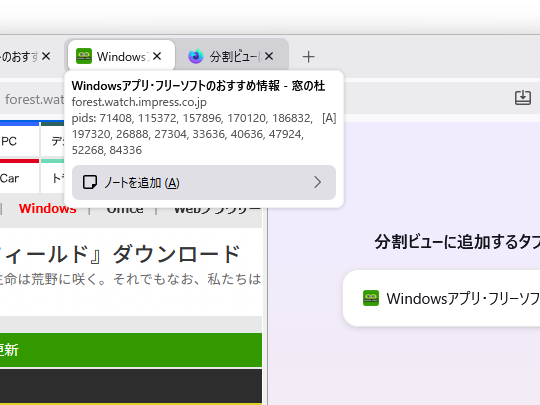Open the PC category link
Viewport: 540px width, 405px height.
tap(9, 141)
